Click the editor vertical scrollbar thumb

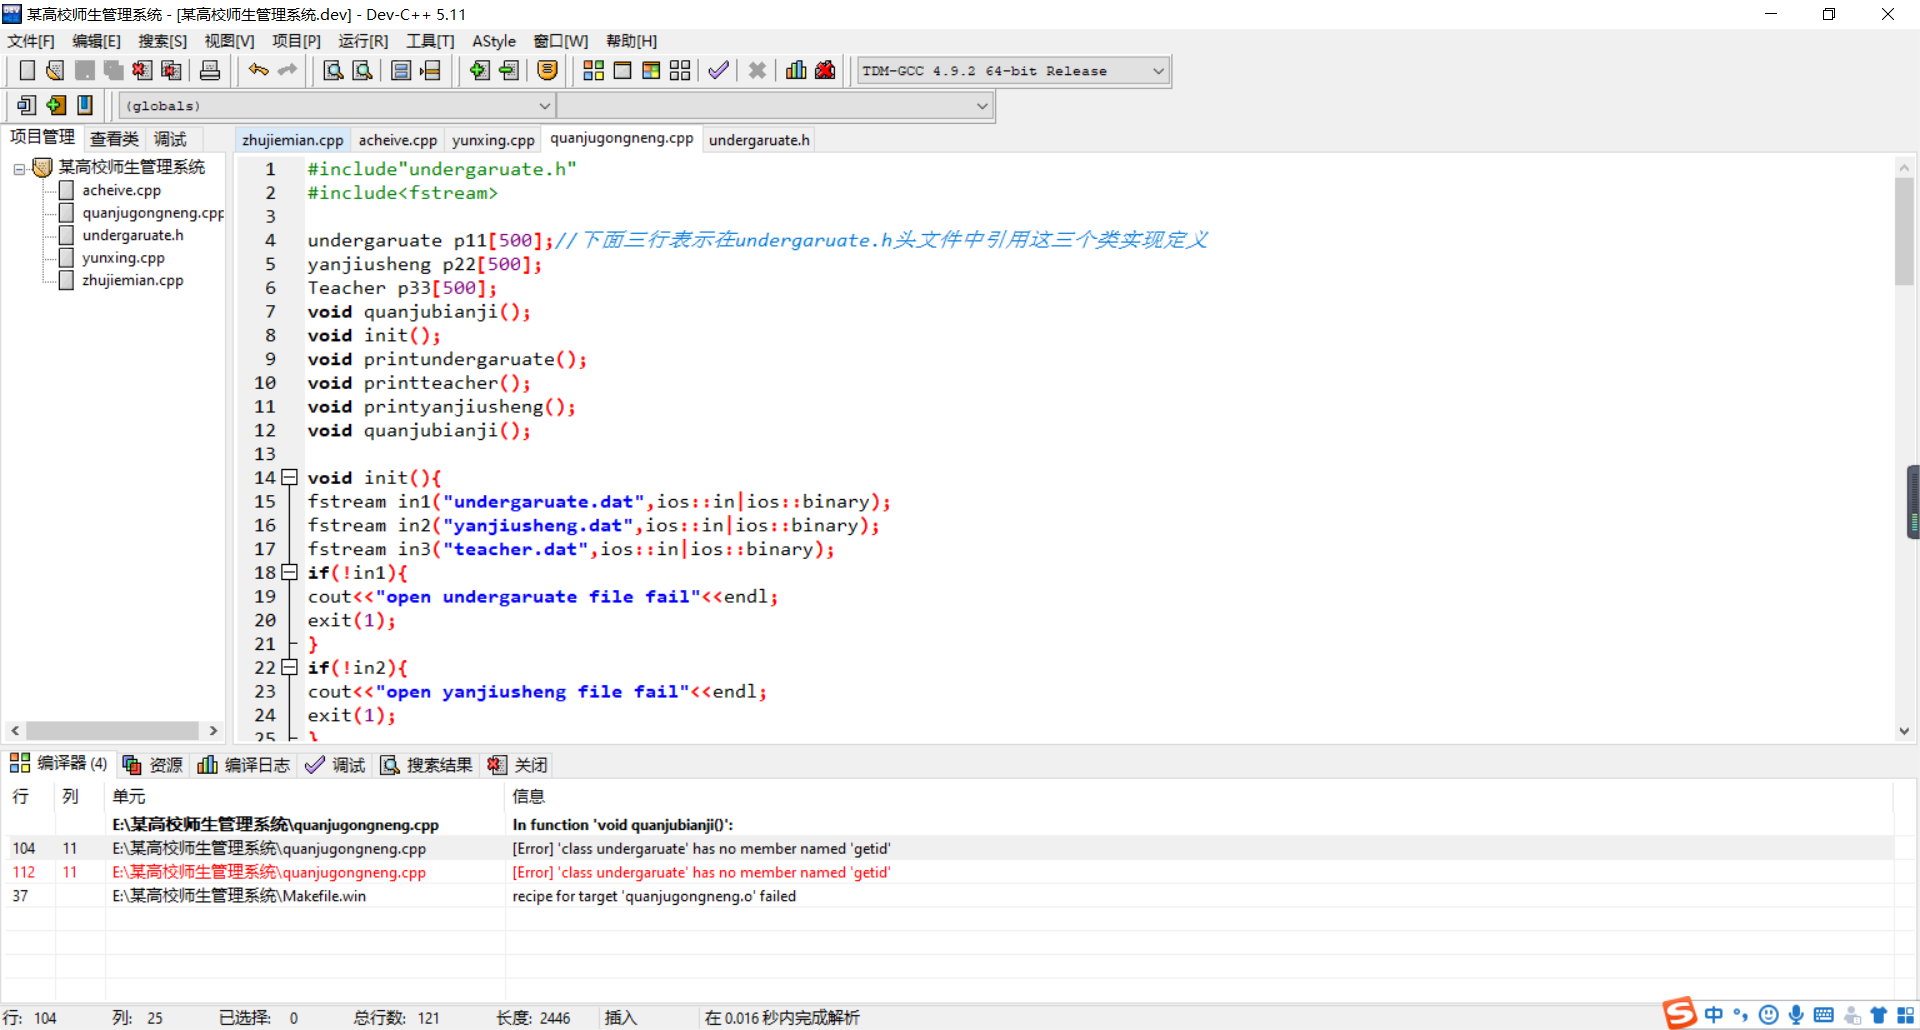point(1904,232)
